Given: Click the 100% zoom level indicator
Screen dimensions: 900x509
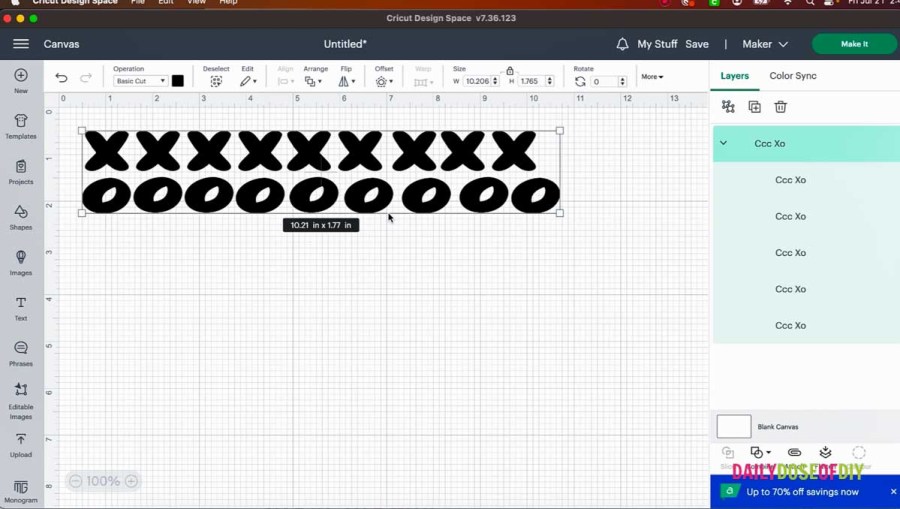Looking at the screenshot, I should (x=103, y=481).
